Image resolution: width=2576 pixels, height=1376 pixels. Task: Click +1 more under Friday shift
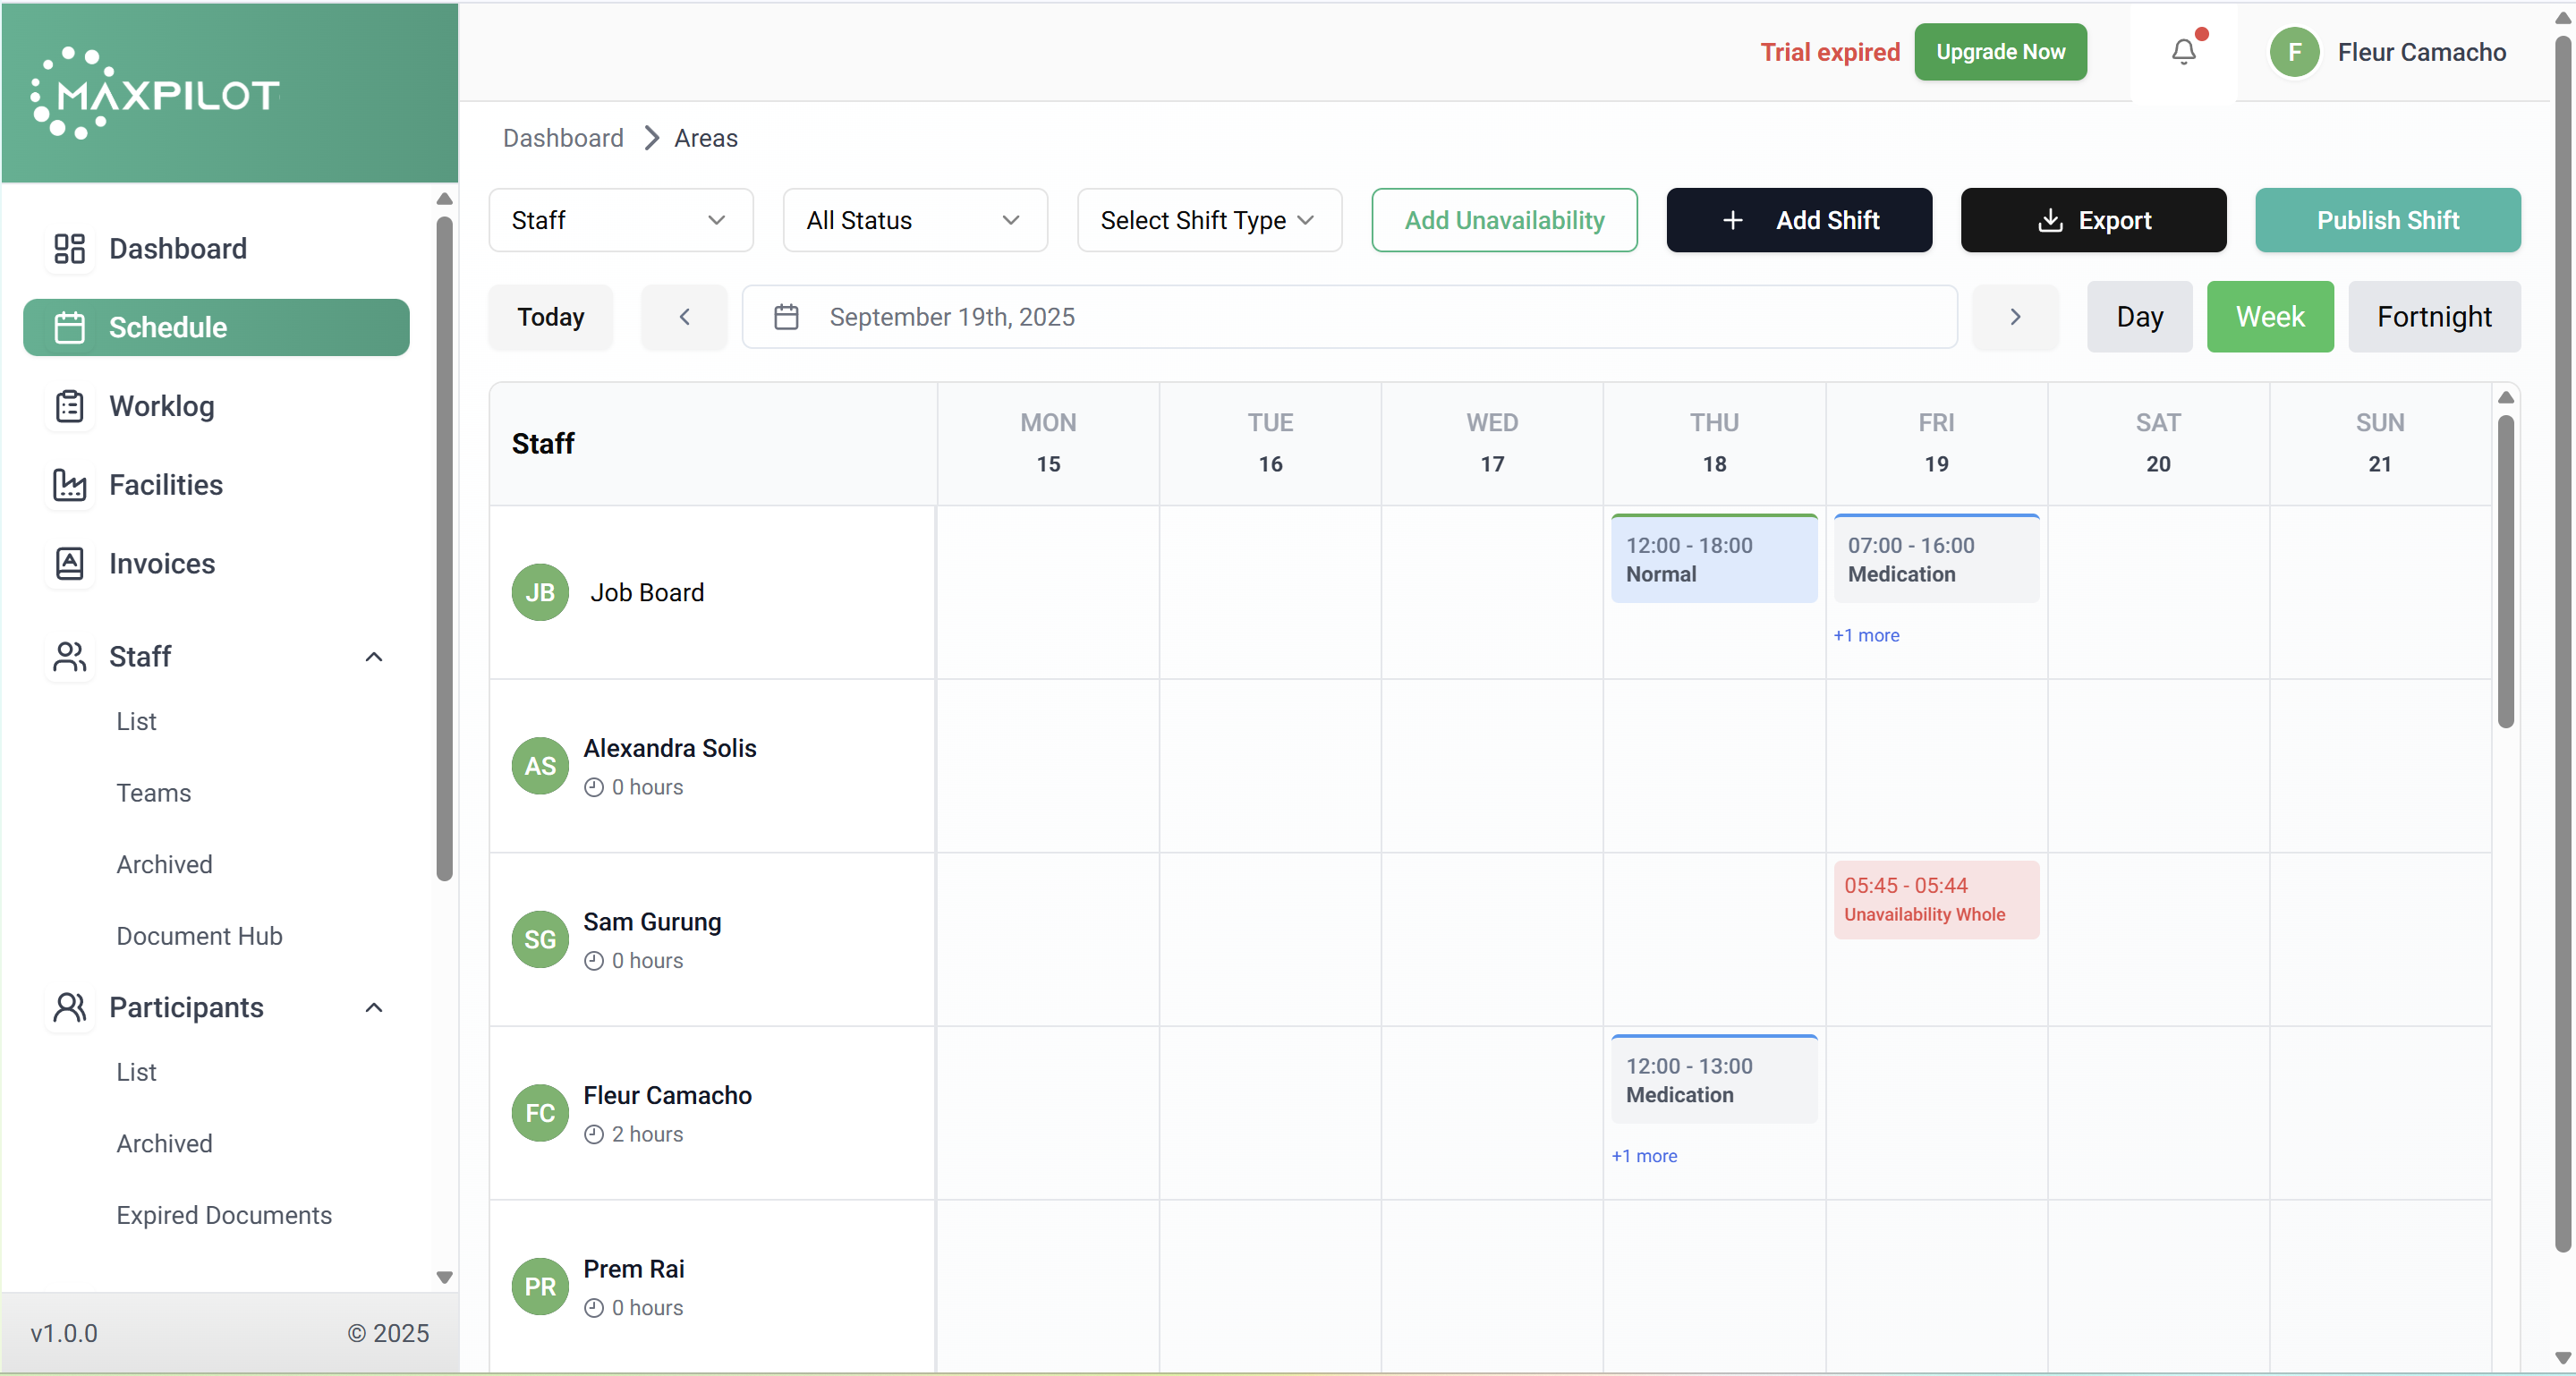click(x=1865, y=635)
